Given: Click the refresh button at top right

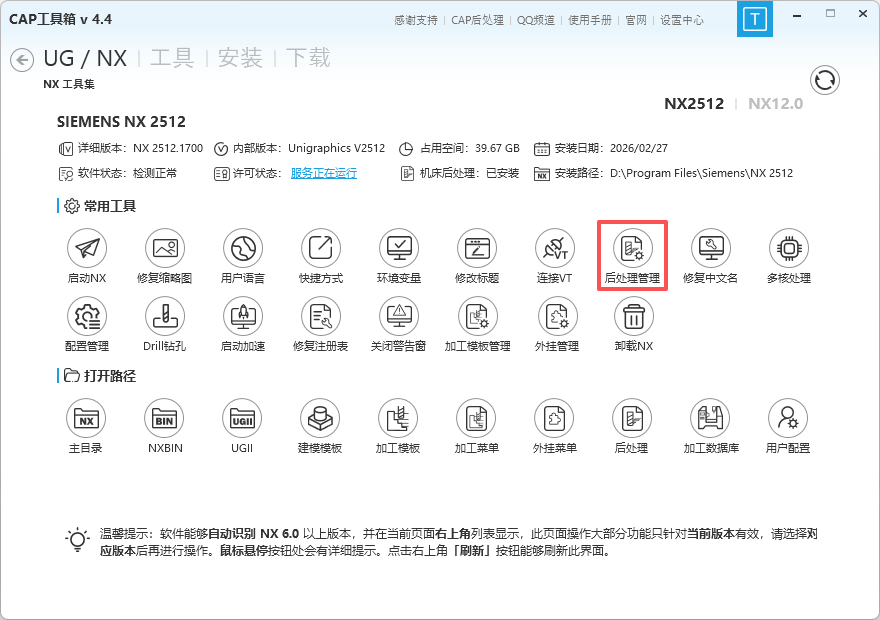Looking at the screenshot, I should coord(824,81).
